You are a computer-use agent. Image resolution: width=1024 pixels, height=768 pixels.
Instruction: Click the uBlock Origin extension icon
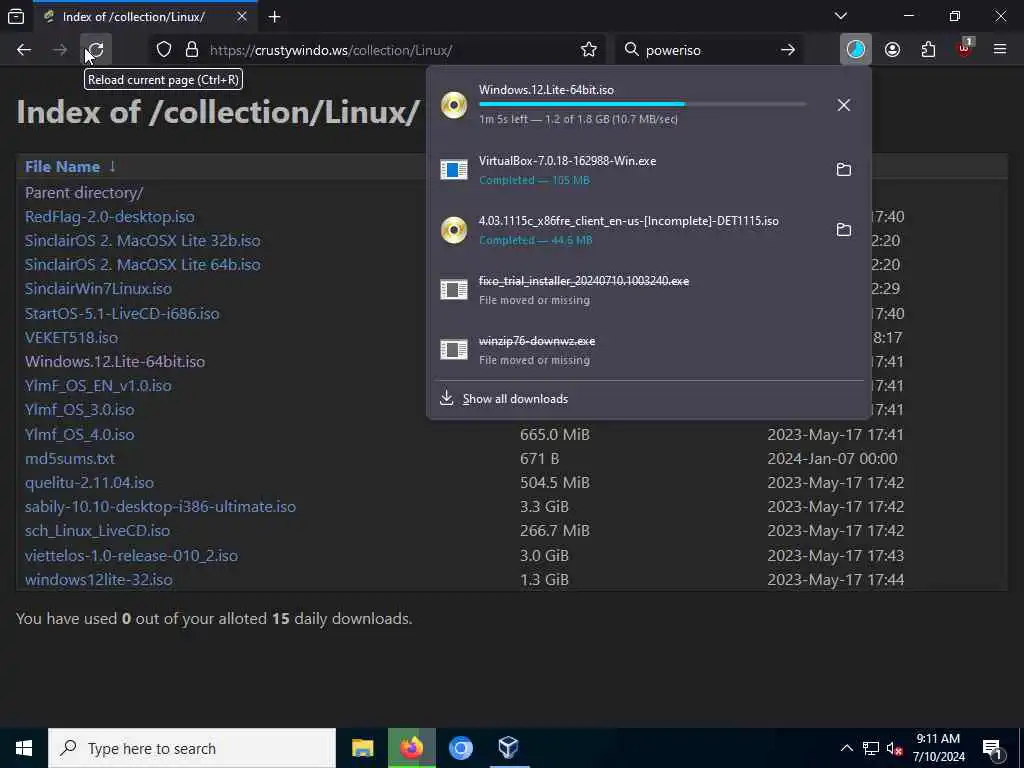964,50
